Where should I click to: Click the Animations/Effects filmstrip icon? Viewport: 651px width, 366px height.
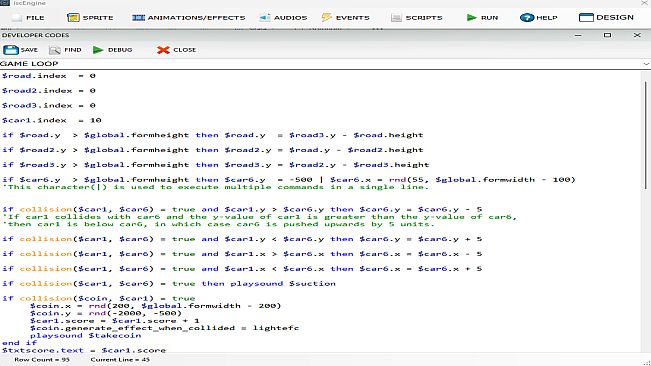click(x=138, y=17)
